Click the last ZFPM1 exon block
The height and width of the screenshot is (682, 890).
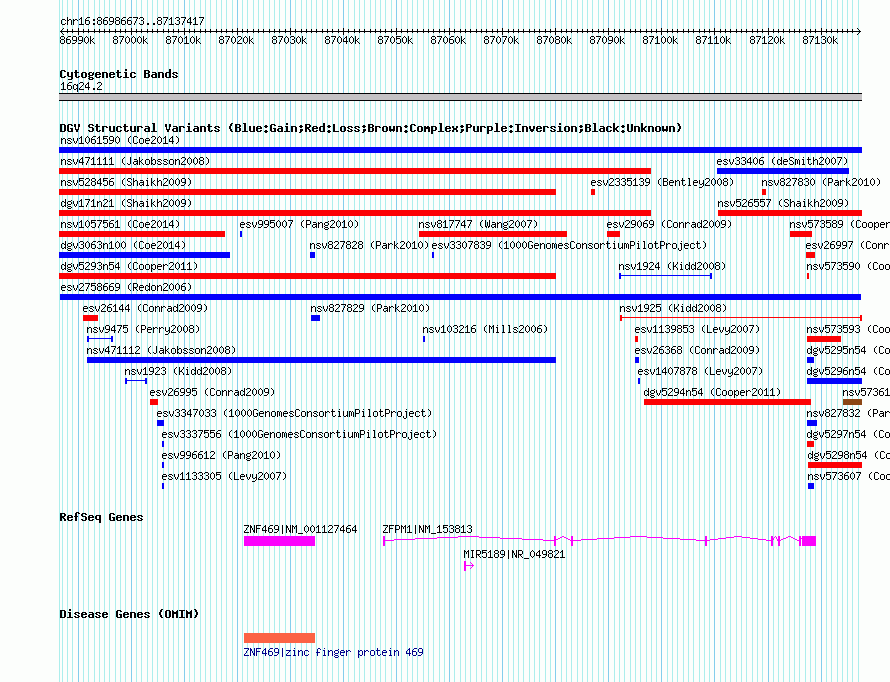pos(808,541)
